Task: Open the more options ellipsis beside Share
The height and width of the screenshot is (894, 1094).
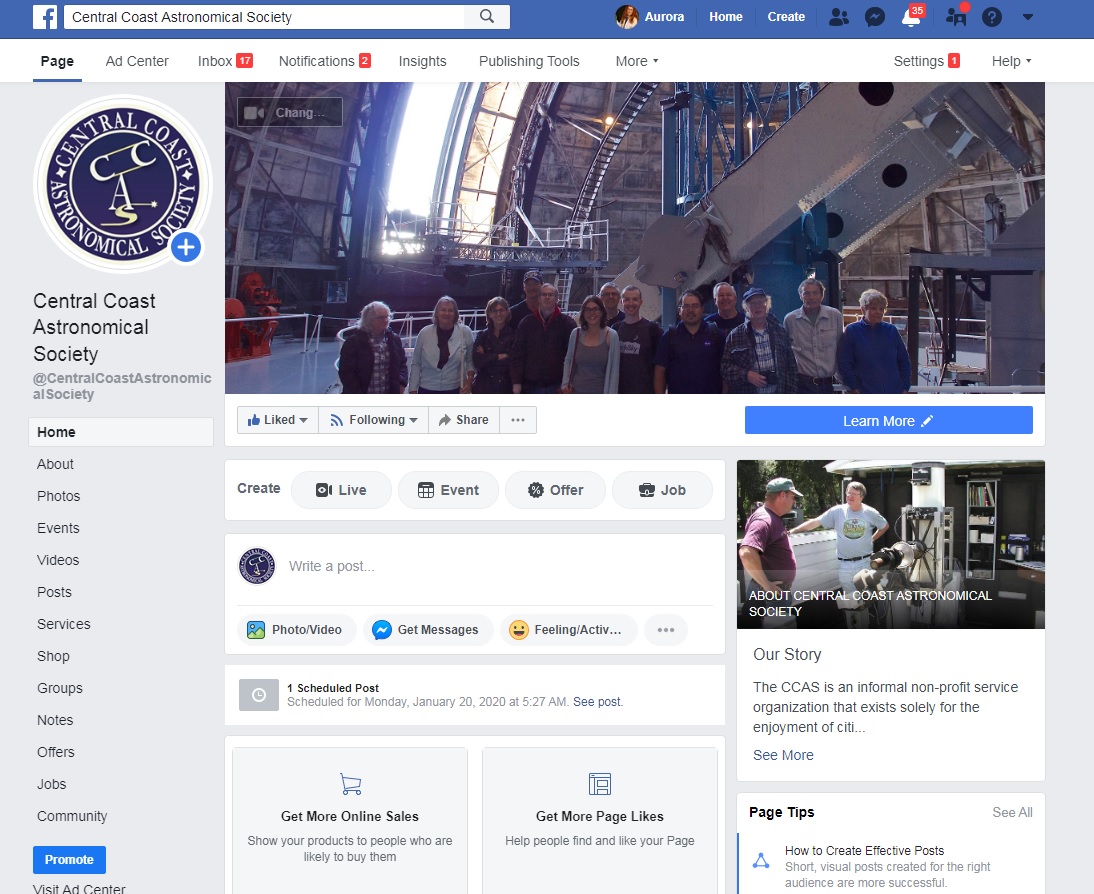Action: pyautogui.click(x=518, y=420)
